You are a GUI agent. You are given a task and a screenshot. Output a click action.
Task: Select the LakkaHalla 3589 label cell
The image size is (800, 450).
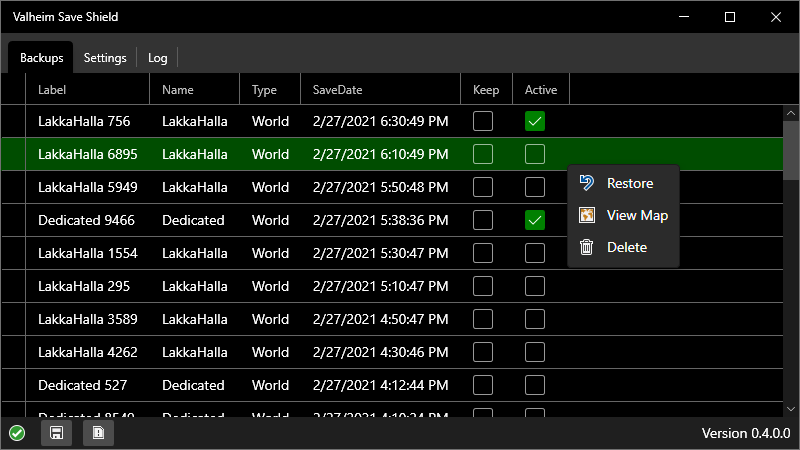coord(87,319)
